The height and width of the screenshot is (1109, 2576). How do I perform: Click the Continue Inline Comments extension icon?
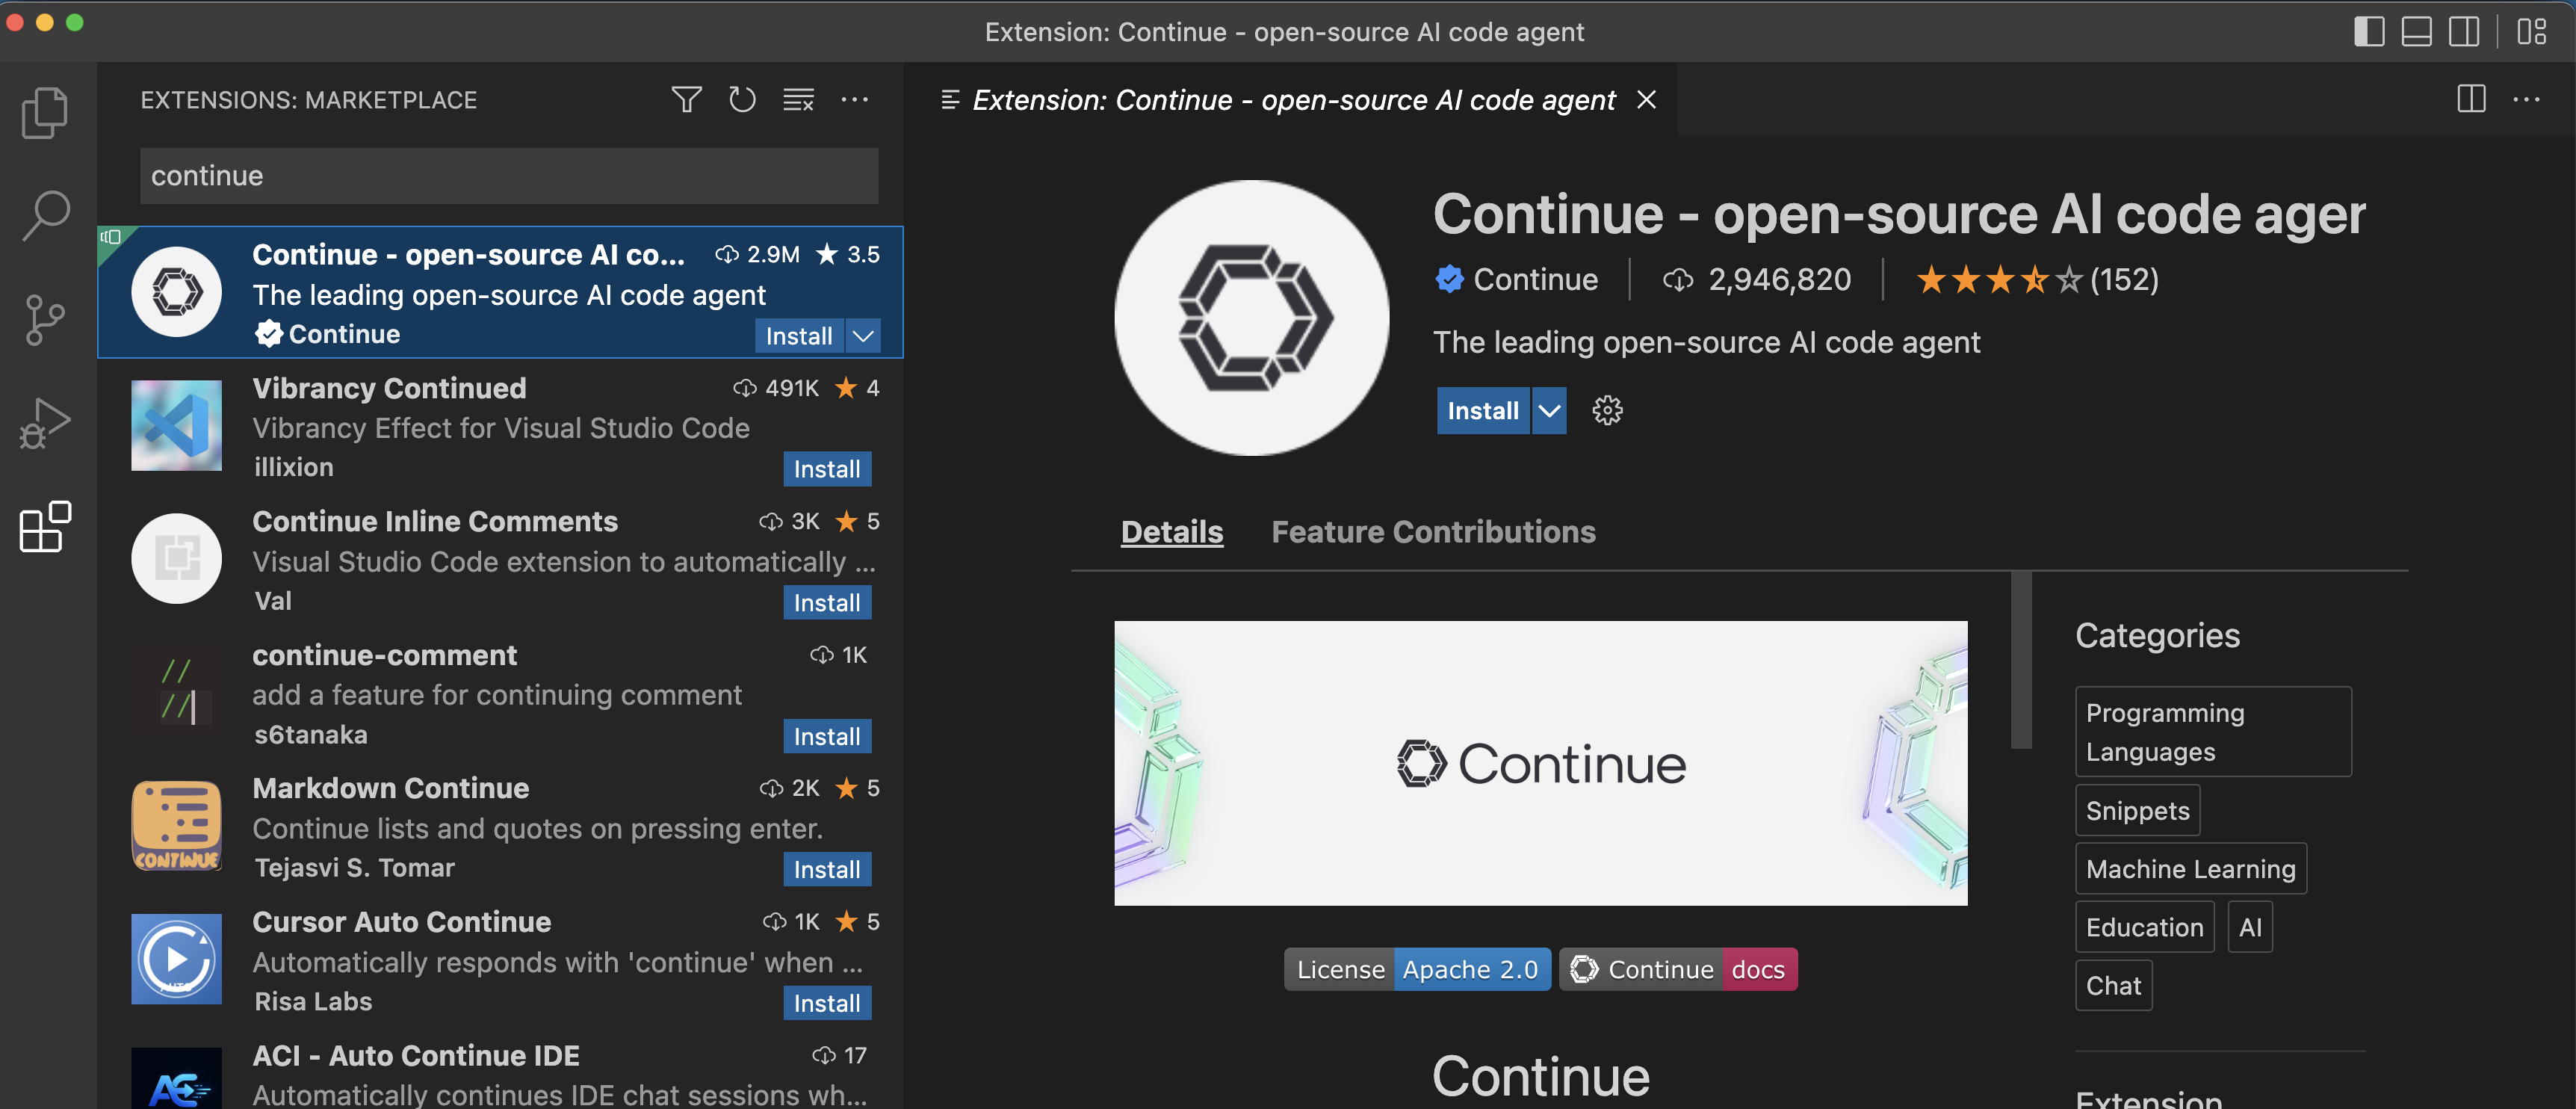[176, 558]
